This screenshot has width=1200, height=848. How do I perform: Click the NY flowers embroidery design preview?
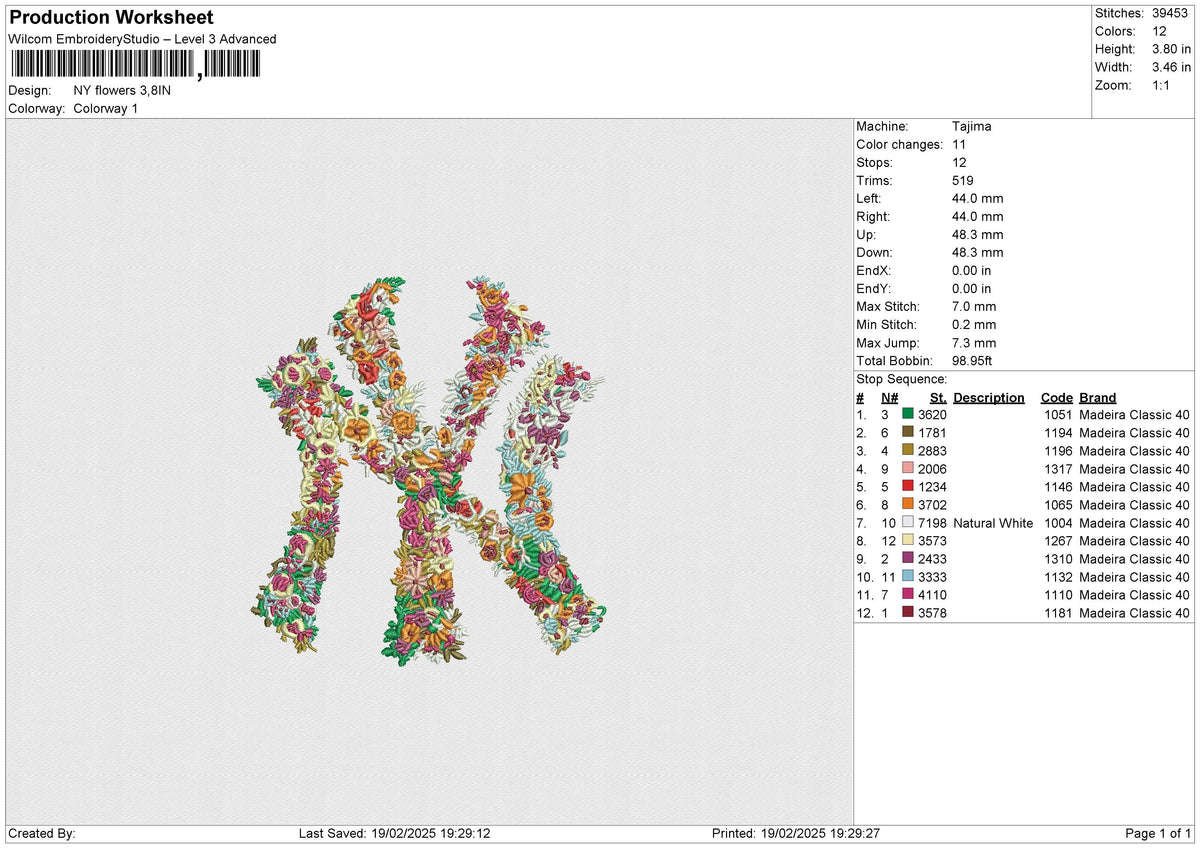[429, 470]
